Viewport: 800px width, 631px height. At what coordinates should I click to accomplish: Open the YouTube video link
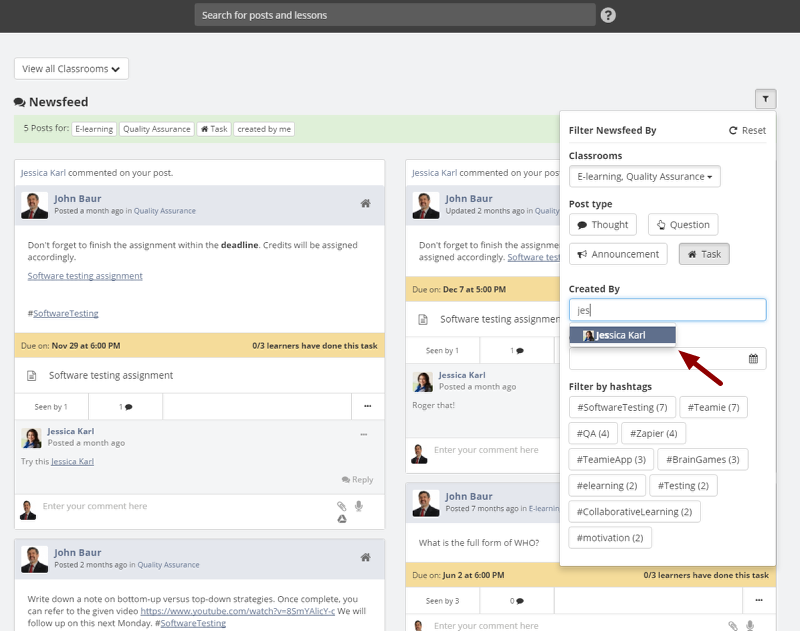pyautogui.click(x=238, y=611)
